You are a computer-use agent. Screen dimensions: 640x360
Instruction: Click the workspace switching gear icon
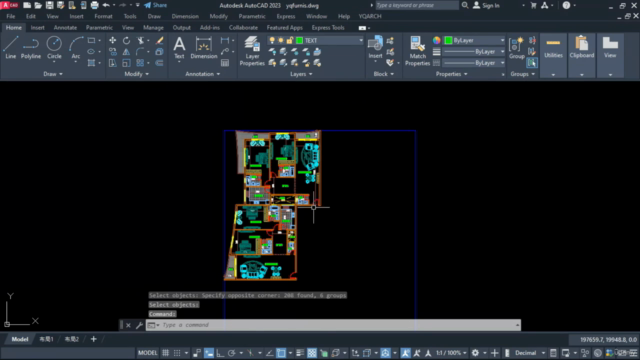[476, 353]
